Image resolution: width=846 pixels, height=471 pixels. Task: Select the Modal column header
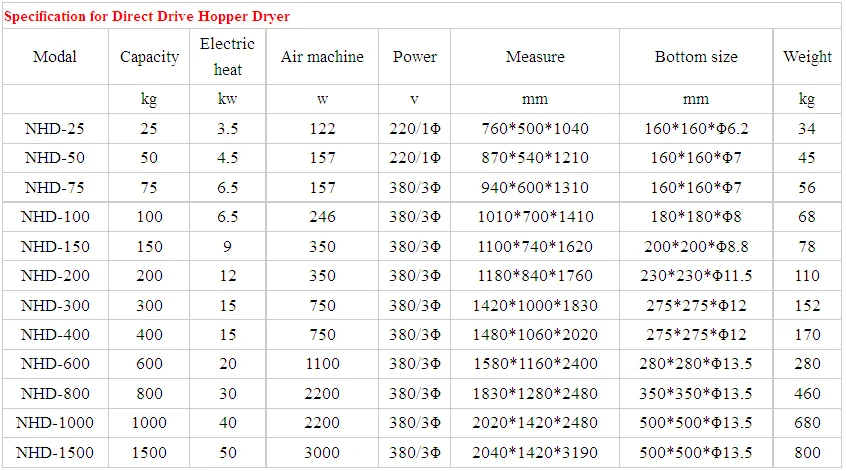click(x=55, y=57)
